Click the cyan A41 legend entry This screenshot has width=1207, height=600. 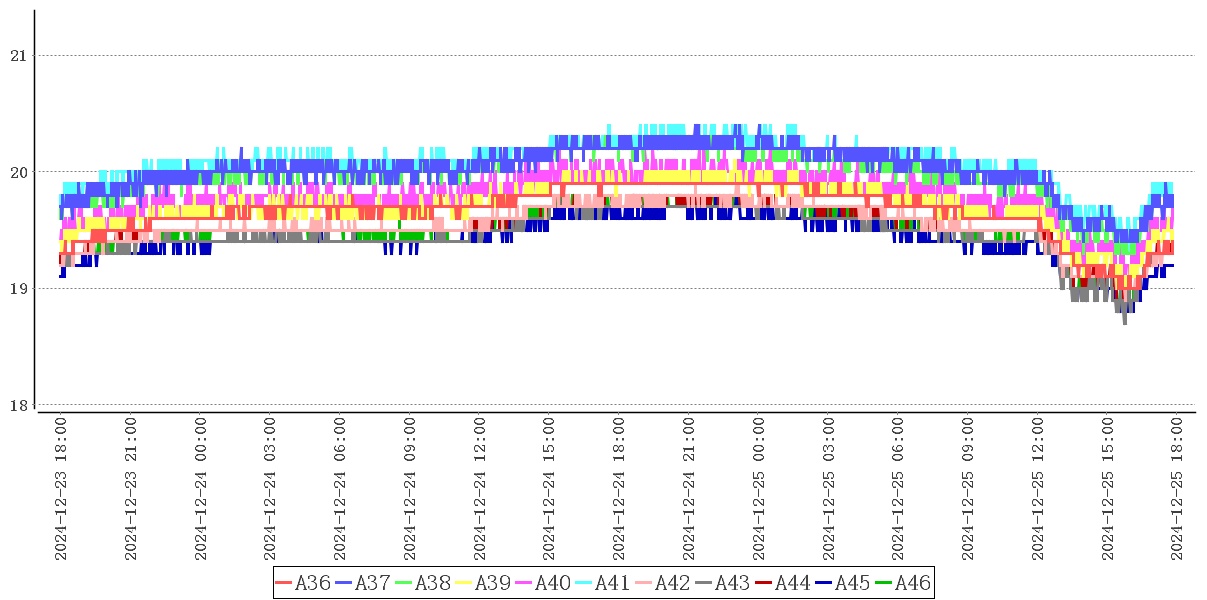[603, 583]
